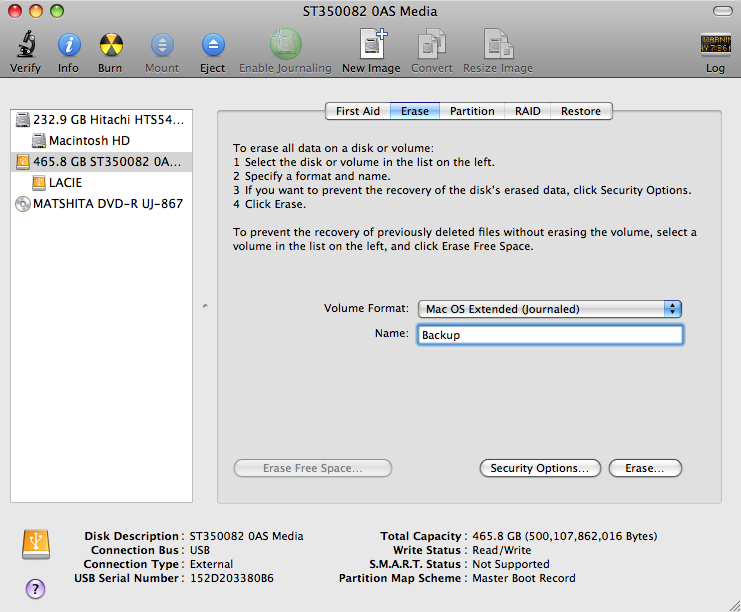The width and height of the screenshot is (741, 612).
Task: Click the Convert image icon
Action: [x=431, y=44]
